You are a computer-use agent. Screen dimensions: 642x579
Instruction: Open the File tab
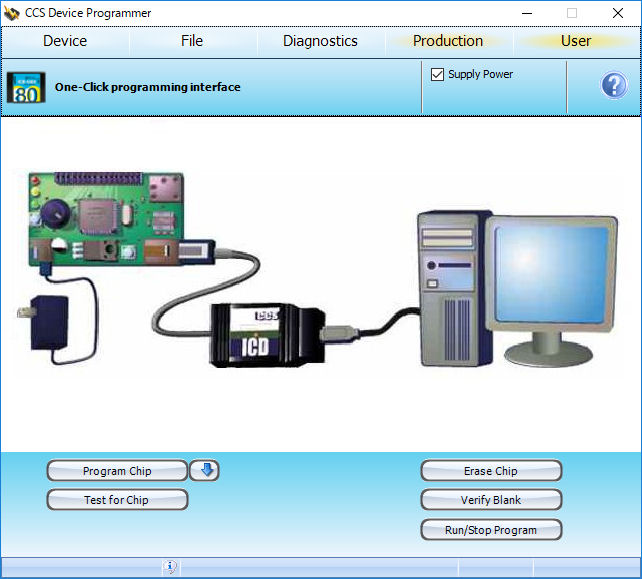coord(192,41)
